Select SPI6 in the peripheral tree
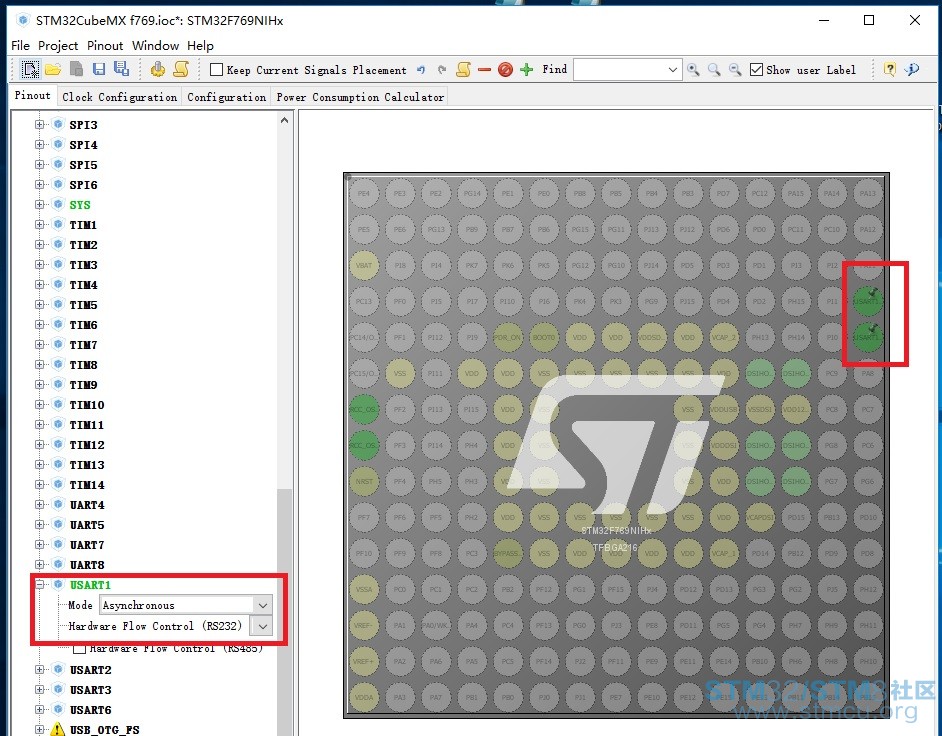The width and height of the screenshot is (942, 736). tap(83, 184)
